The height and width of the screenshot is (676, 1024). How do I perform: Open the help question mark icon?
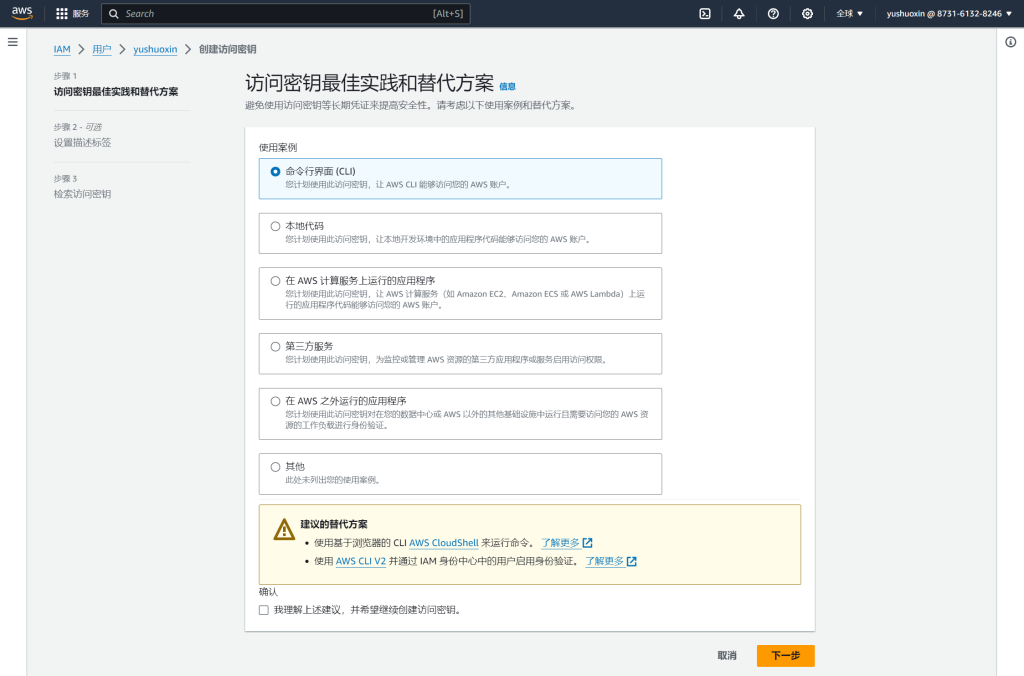773,14
